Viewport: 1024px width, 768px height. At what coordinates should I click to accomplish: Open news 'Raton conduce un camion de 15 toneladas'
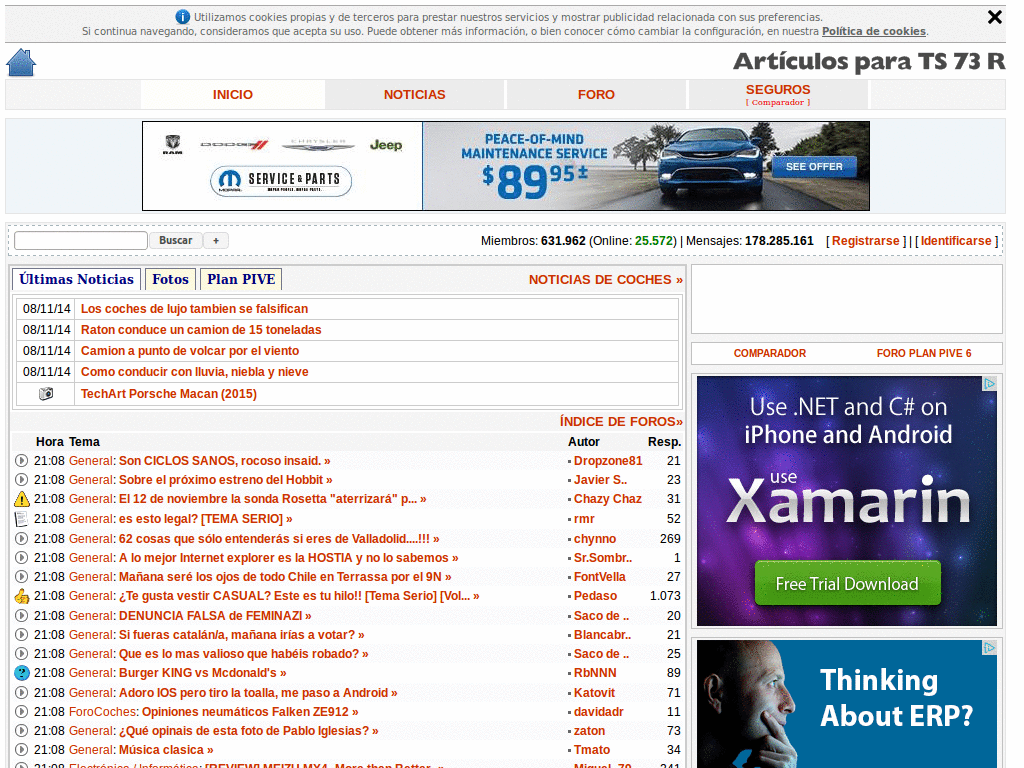pos(200,330)
